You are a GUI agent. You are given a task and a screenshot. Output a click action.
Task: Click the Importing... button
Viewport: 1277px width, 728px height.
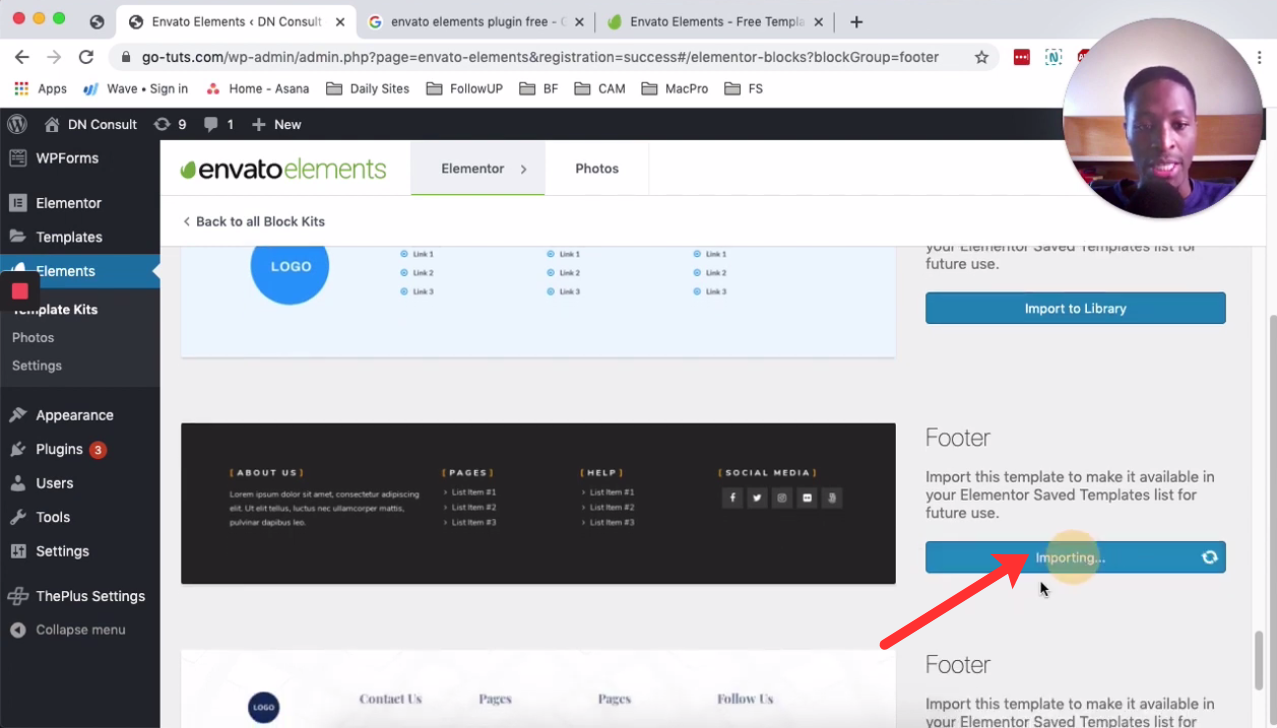1075,557
